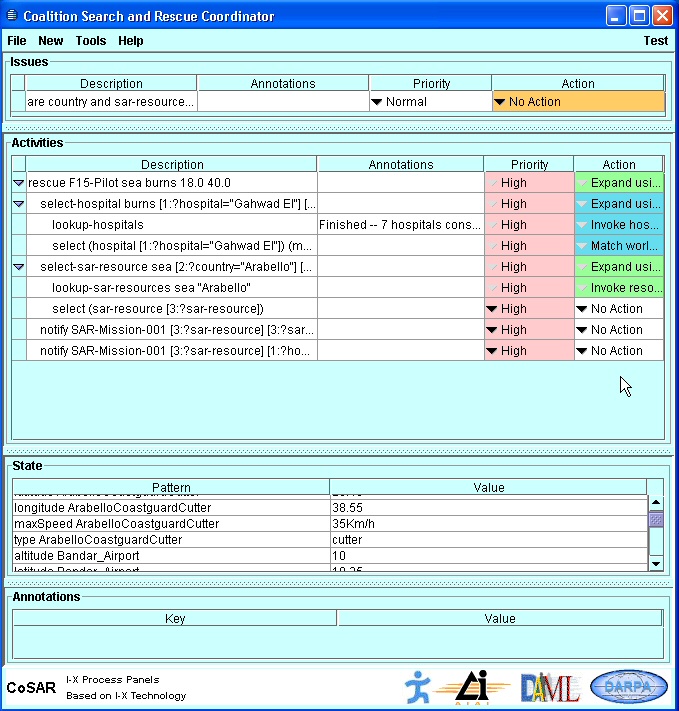Image resolution: width=679 pixels, height=711 pixels.
Task: Open the File menu
Action: (17, 41)
